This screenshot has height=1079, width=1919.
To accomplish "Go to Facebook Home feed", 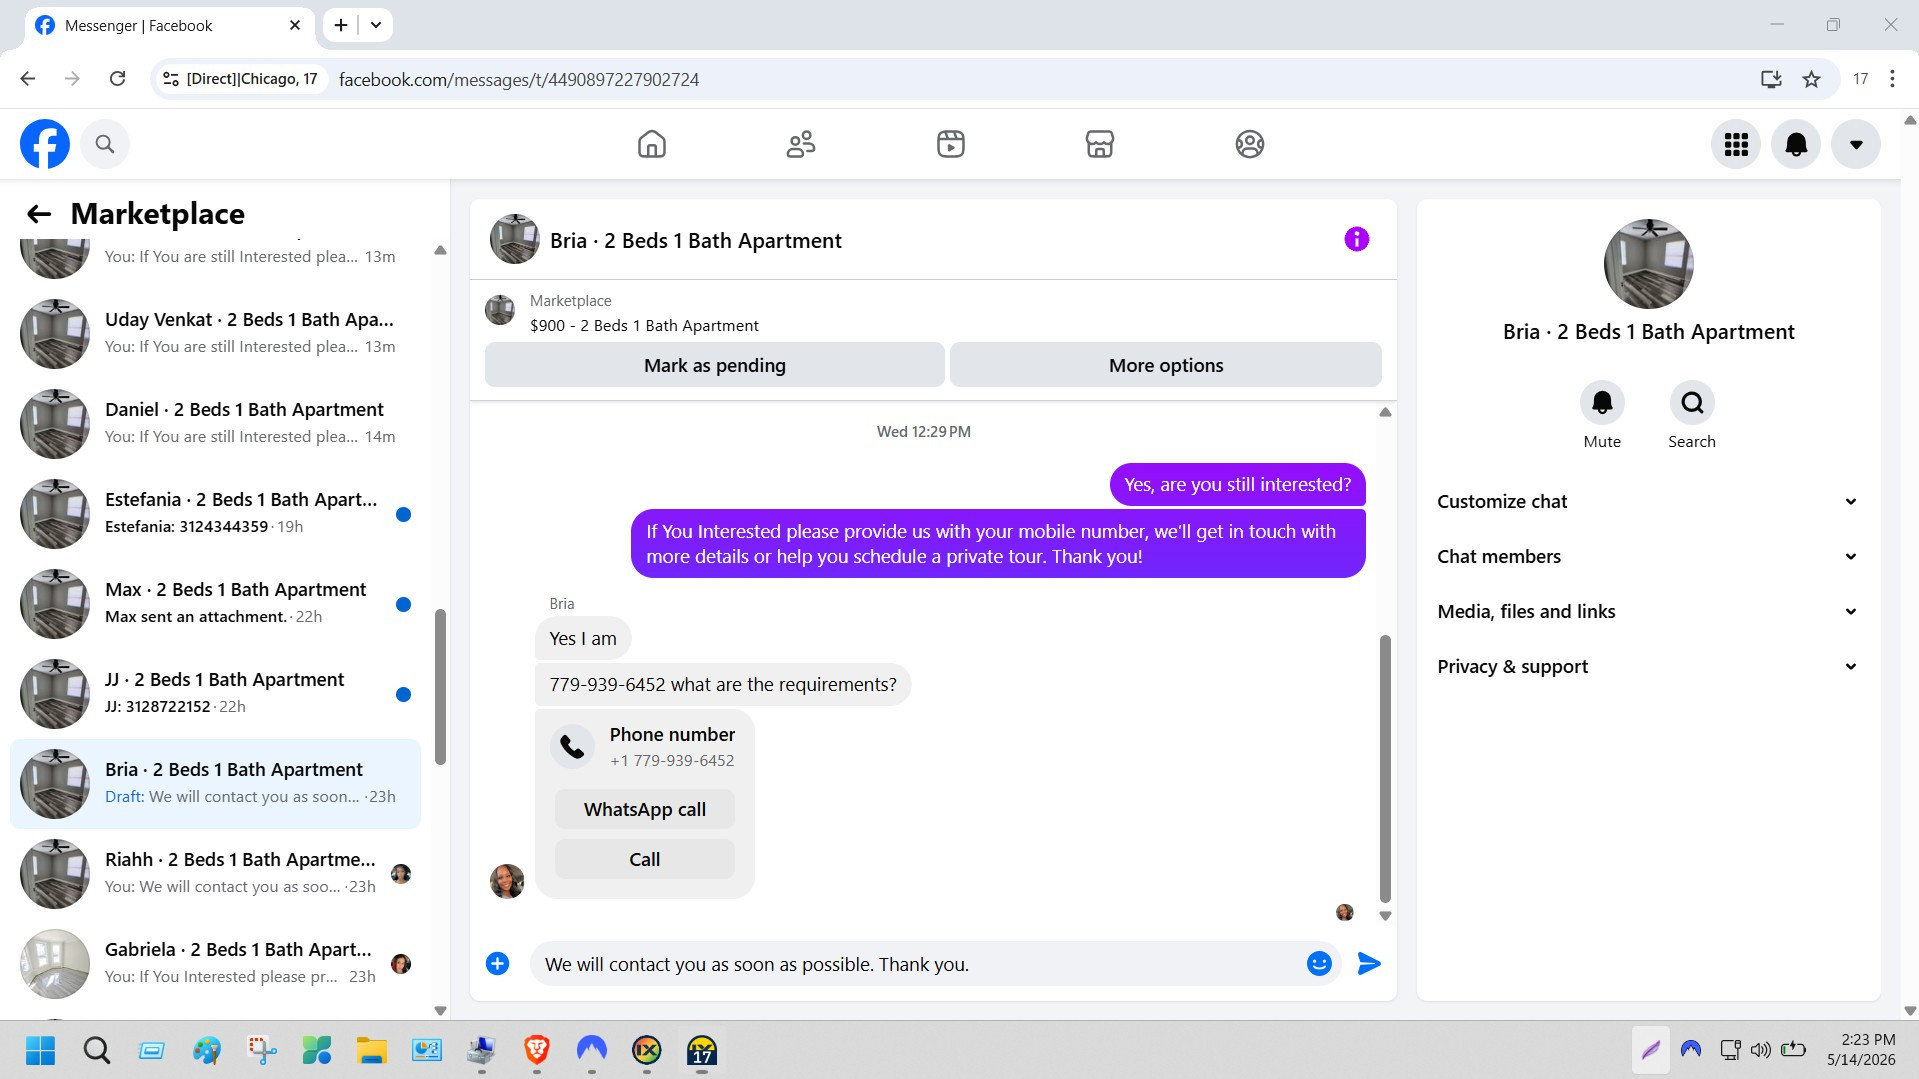I will click(x=652, y=144).
